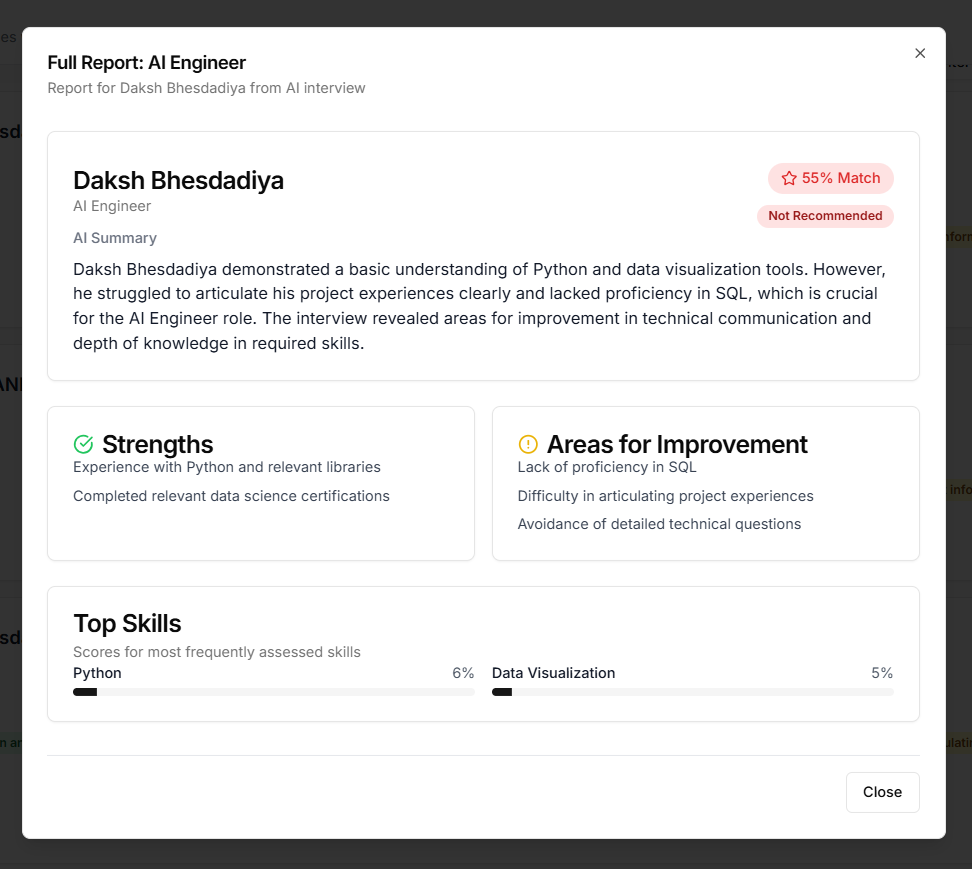Click the Lack of proficiency in SQL item
The height and width of the screenshot is (869, 972).
point(607,467)
